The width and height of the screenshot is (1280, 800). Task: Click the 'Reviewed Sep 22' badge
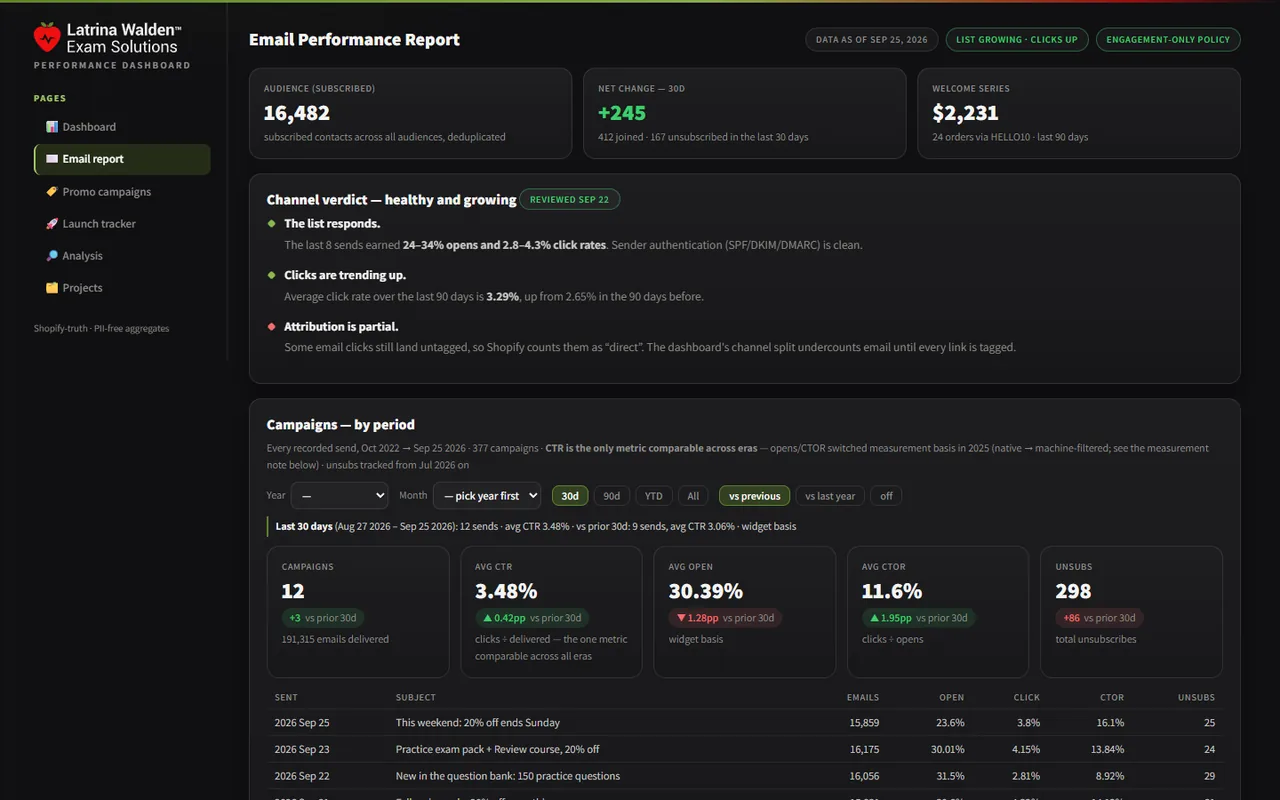tap(569, 199)
